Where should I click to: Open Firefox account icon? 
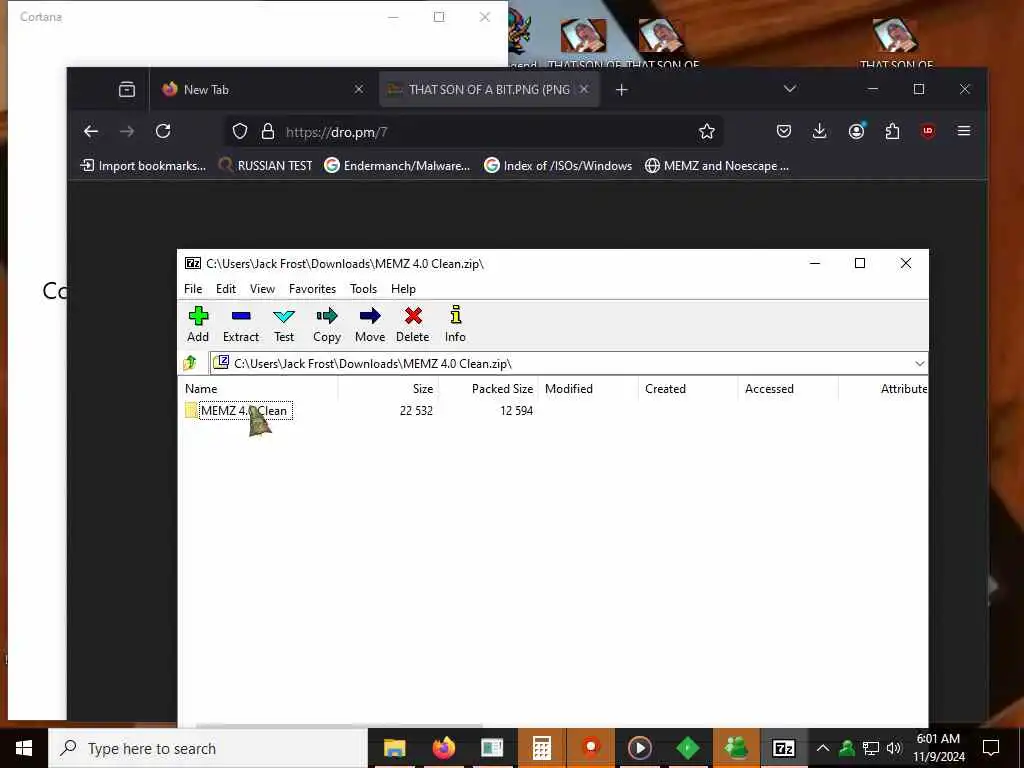click(x=856, y=131)
